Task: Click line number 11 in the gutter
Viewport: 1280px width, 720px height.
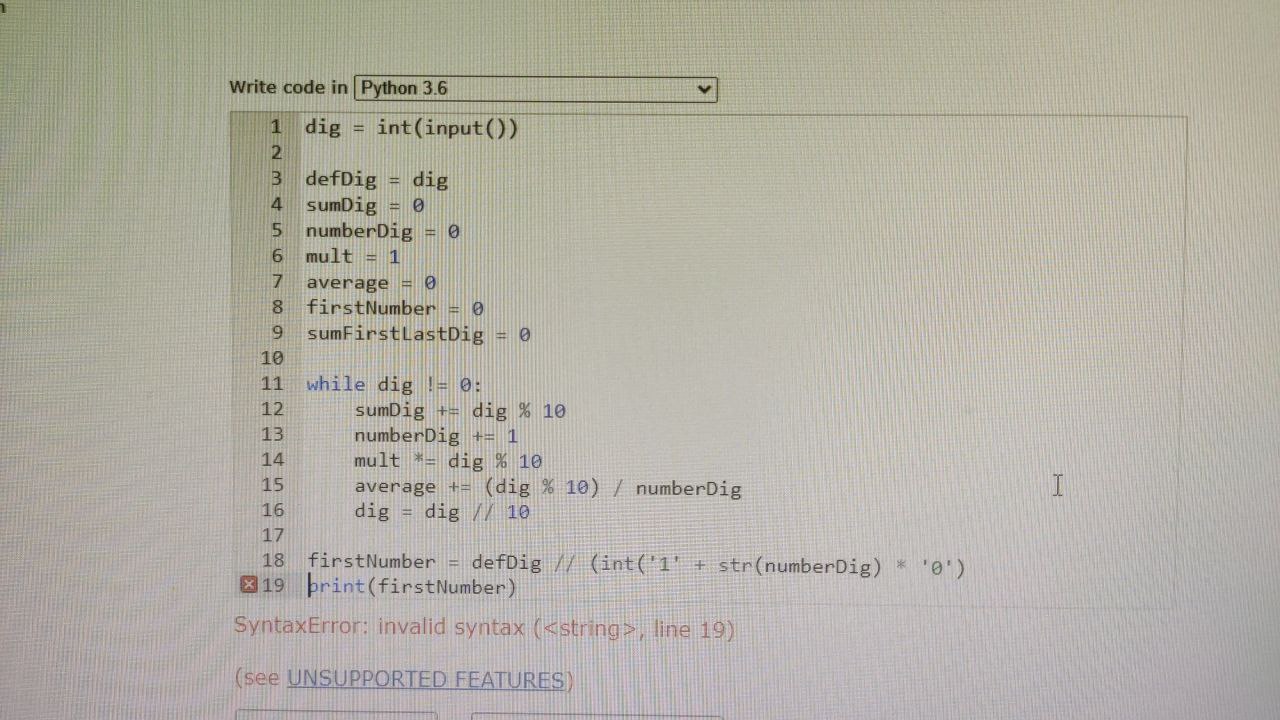Action: tap(271, 383)
